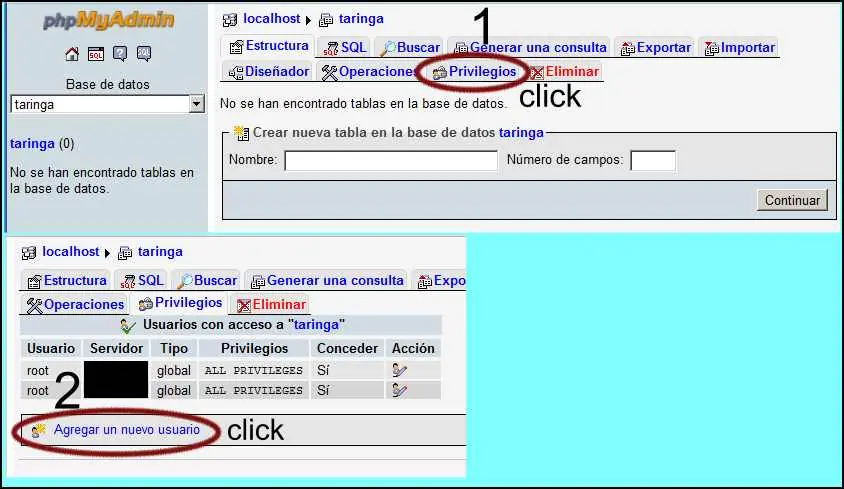Click server icon beside lower localhost link
The image size is (844, 489).
29,253
